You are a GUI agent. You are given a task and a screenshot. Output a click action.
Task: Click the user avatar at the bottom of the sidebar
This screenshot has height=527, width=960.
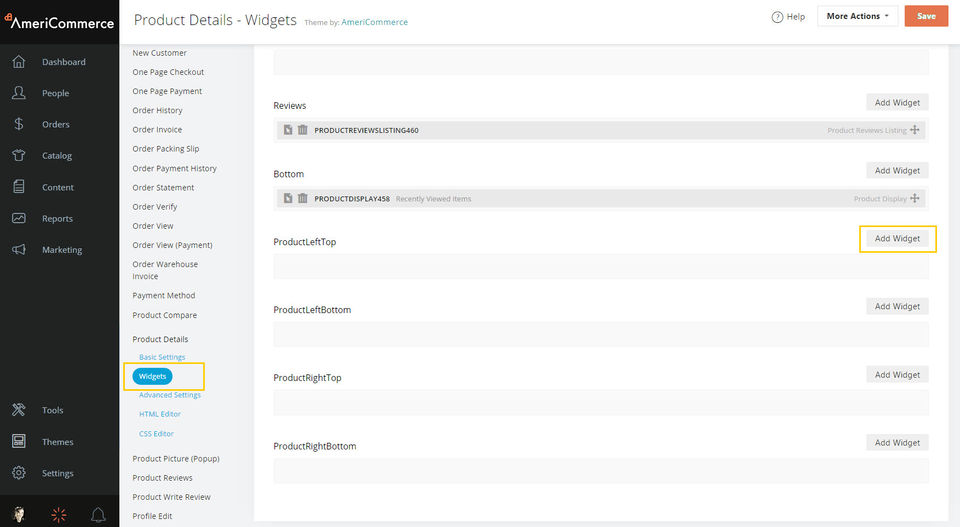[x=19, y=514]
